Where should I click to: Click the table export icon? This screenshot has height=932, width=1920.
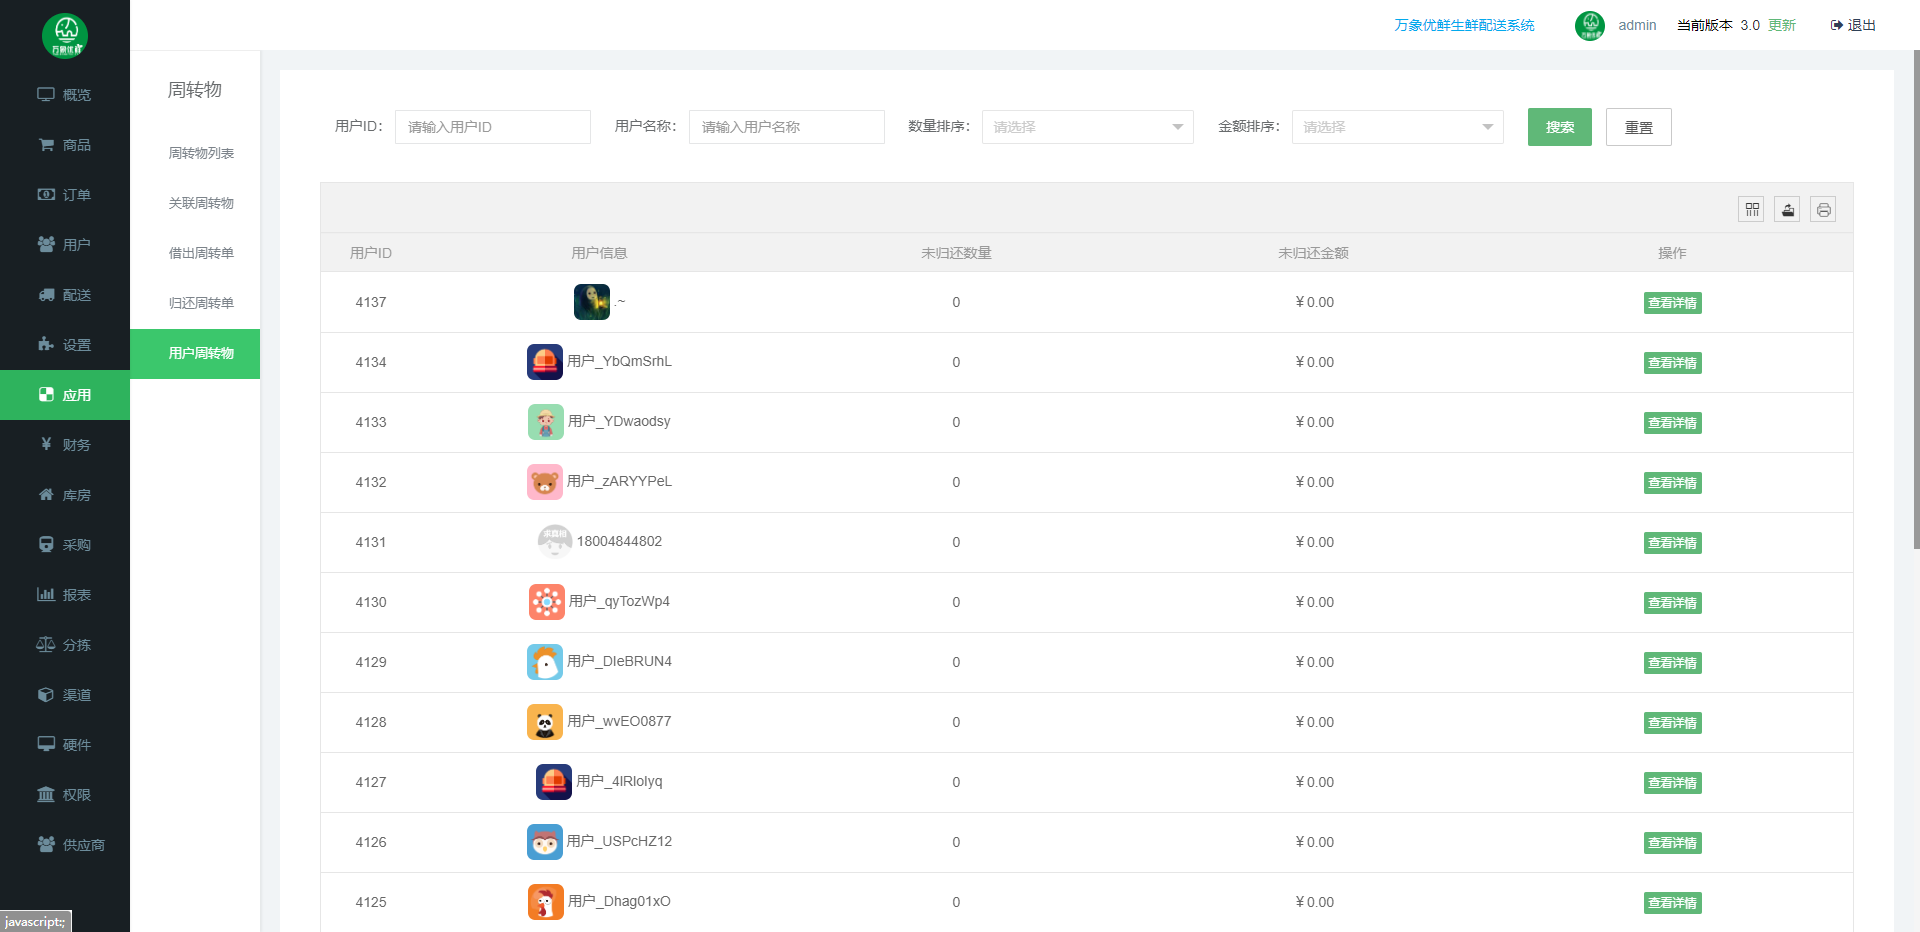(x=1788, y=209)
